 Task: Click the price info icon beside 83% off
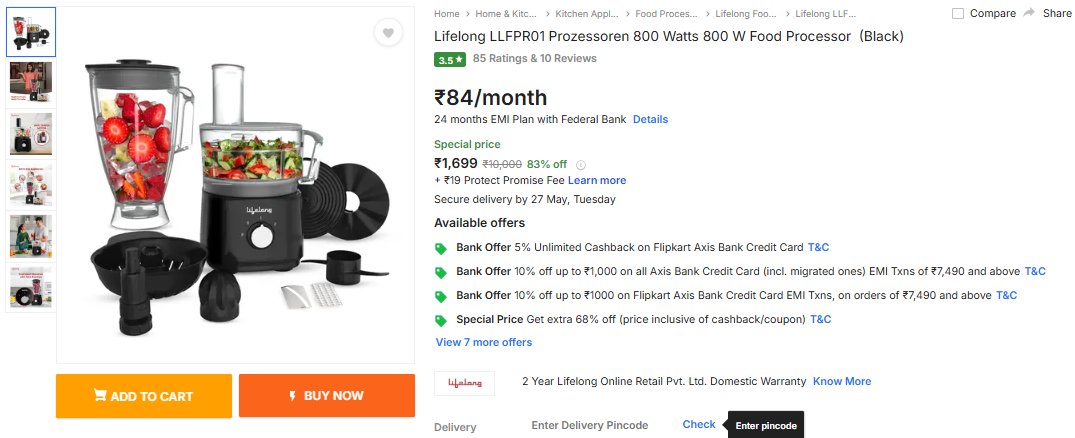(581, 165)
